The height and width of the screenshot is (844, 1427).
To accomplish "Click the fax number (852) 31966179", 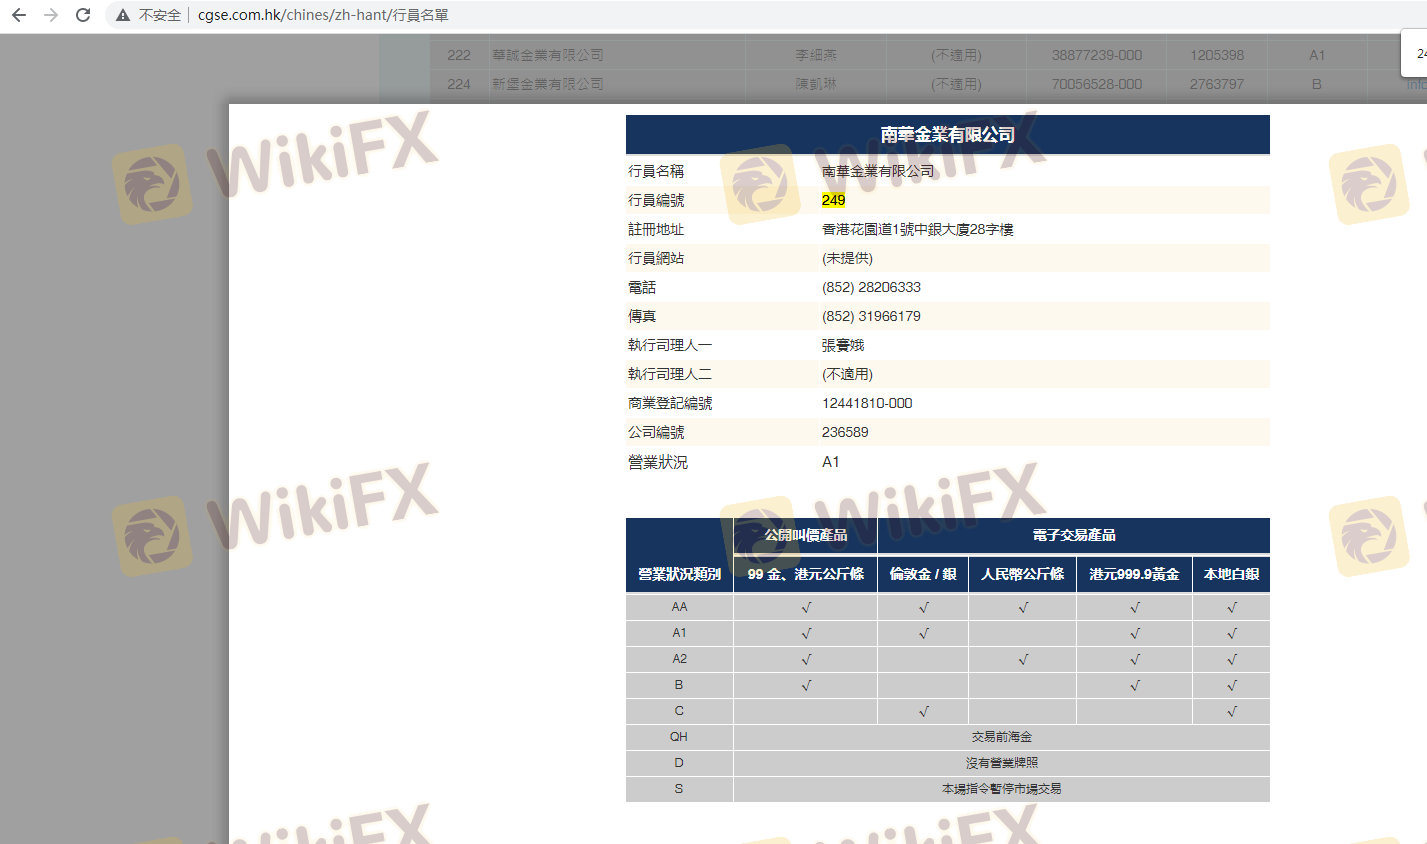I will click(x=871, y=316).
